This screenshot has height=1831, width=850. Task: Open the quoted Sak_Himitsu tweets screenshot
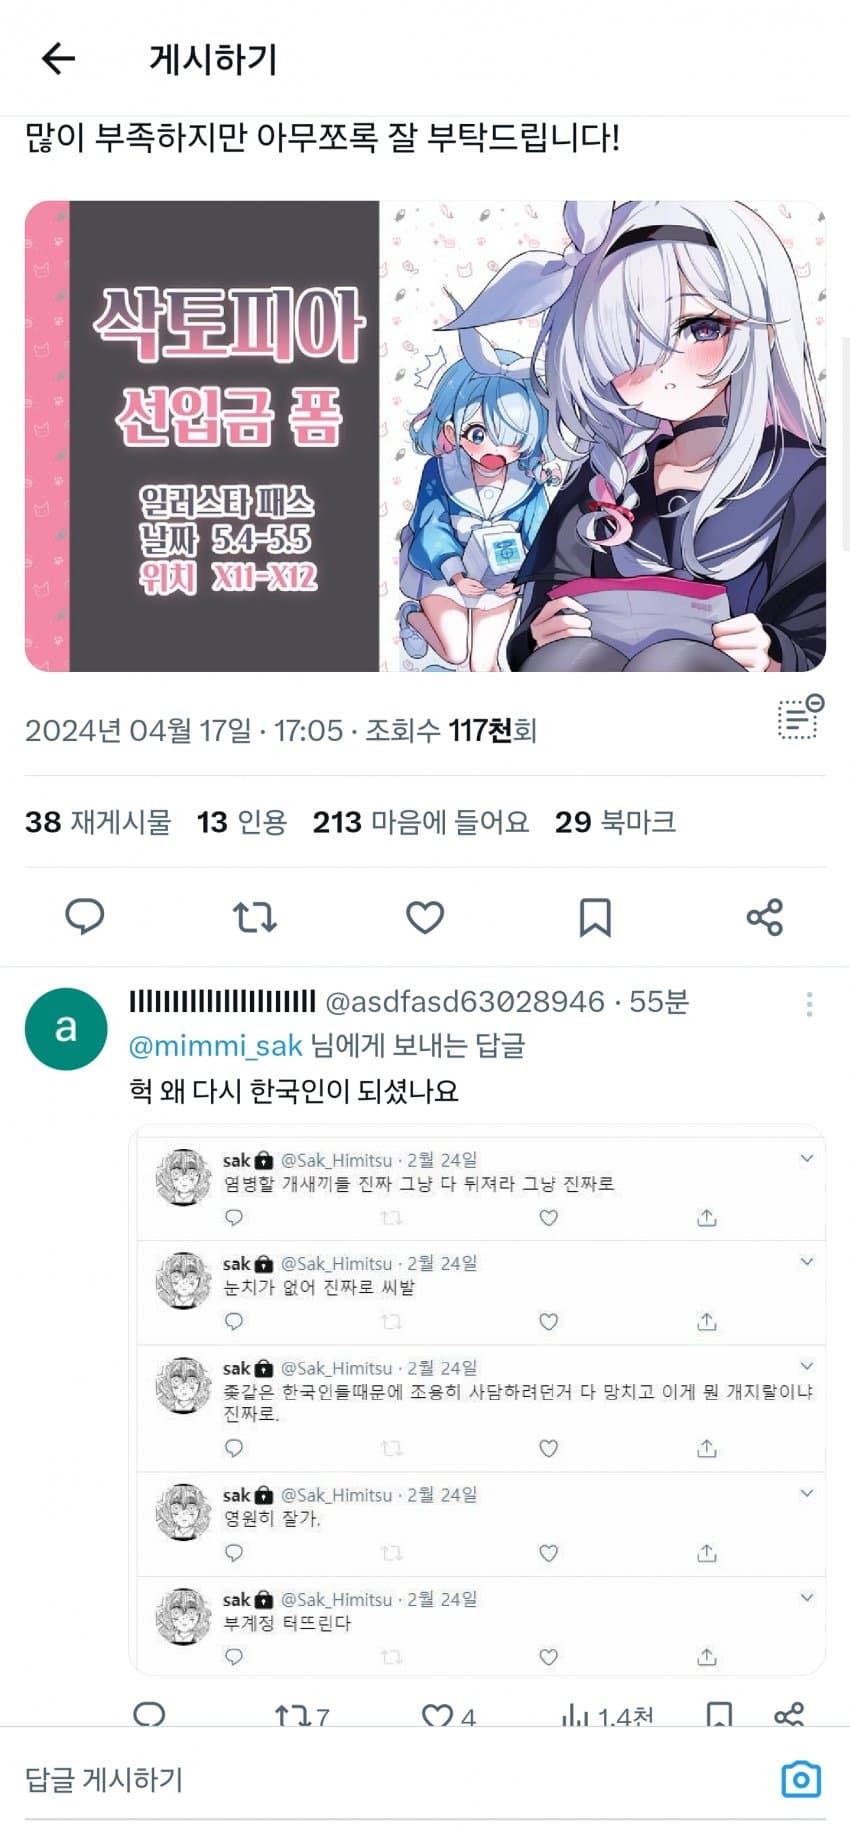(x=477, y=1399)
